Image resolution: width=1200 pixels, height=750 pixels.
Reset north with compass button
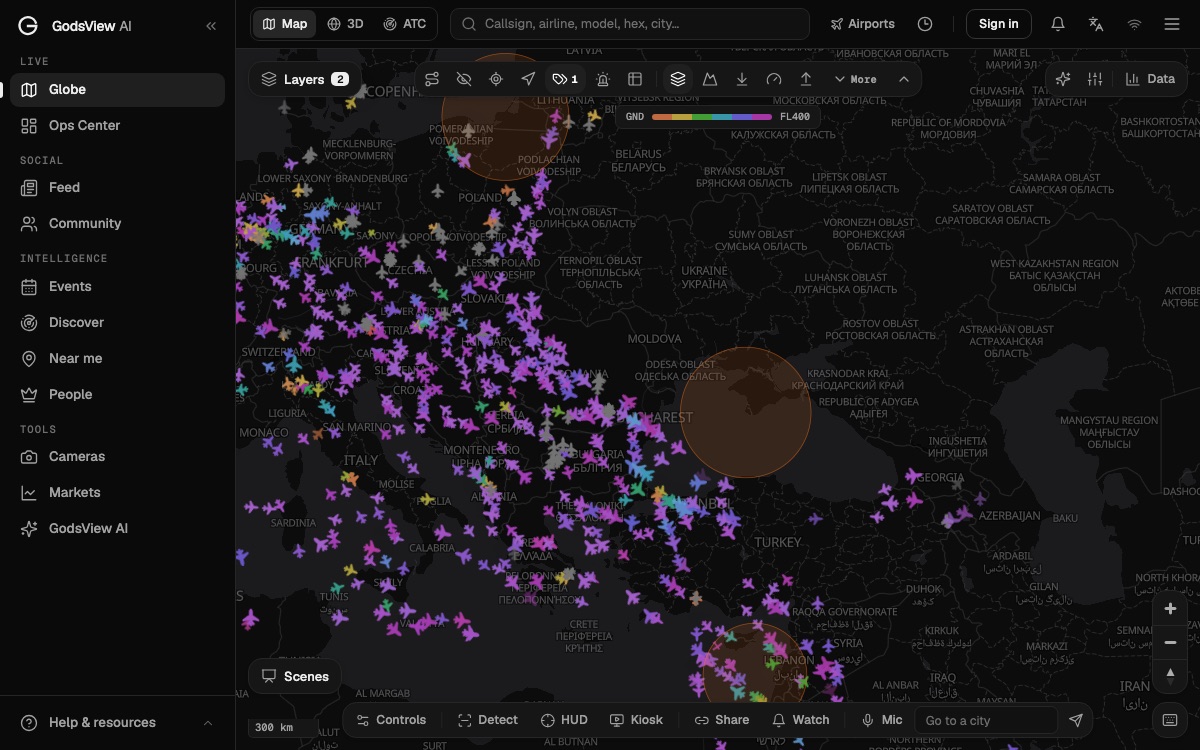pos(1170,675)
